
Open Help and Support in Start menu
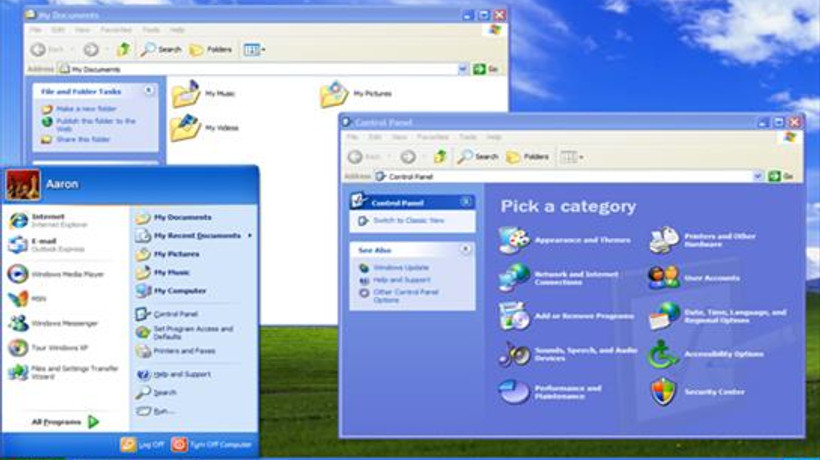(173, 374)
